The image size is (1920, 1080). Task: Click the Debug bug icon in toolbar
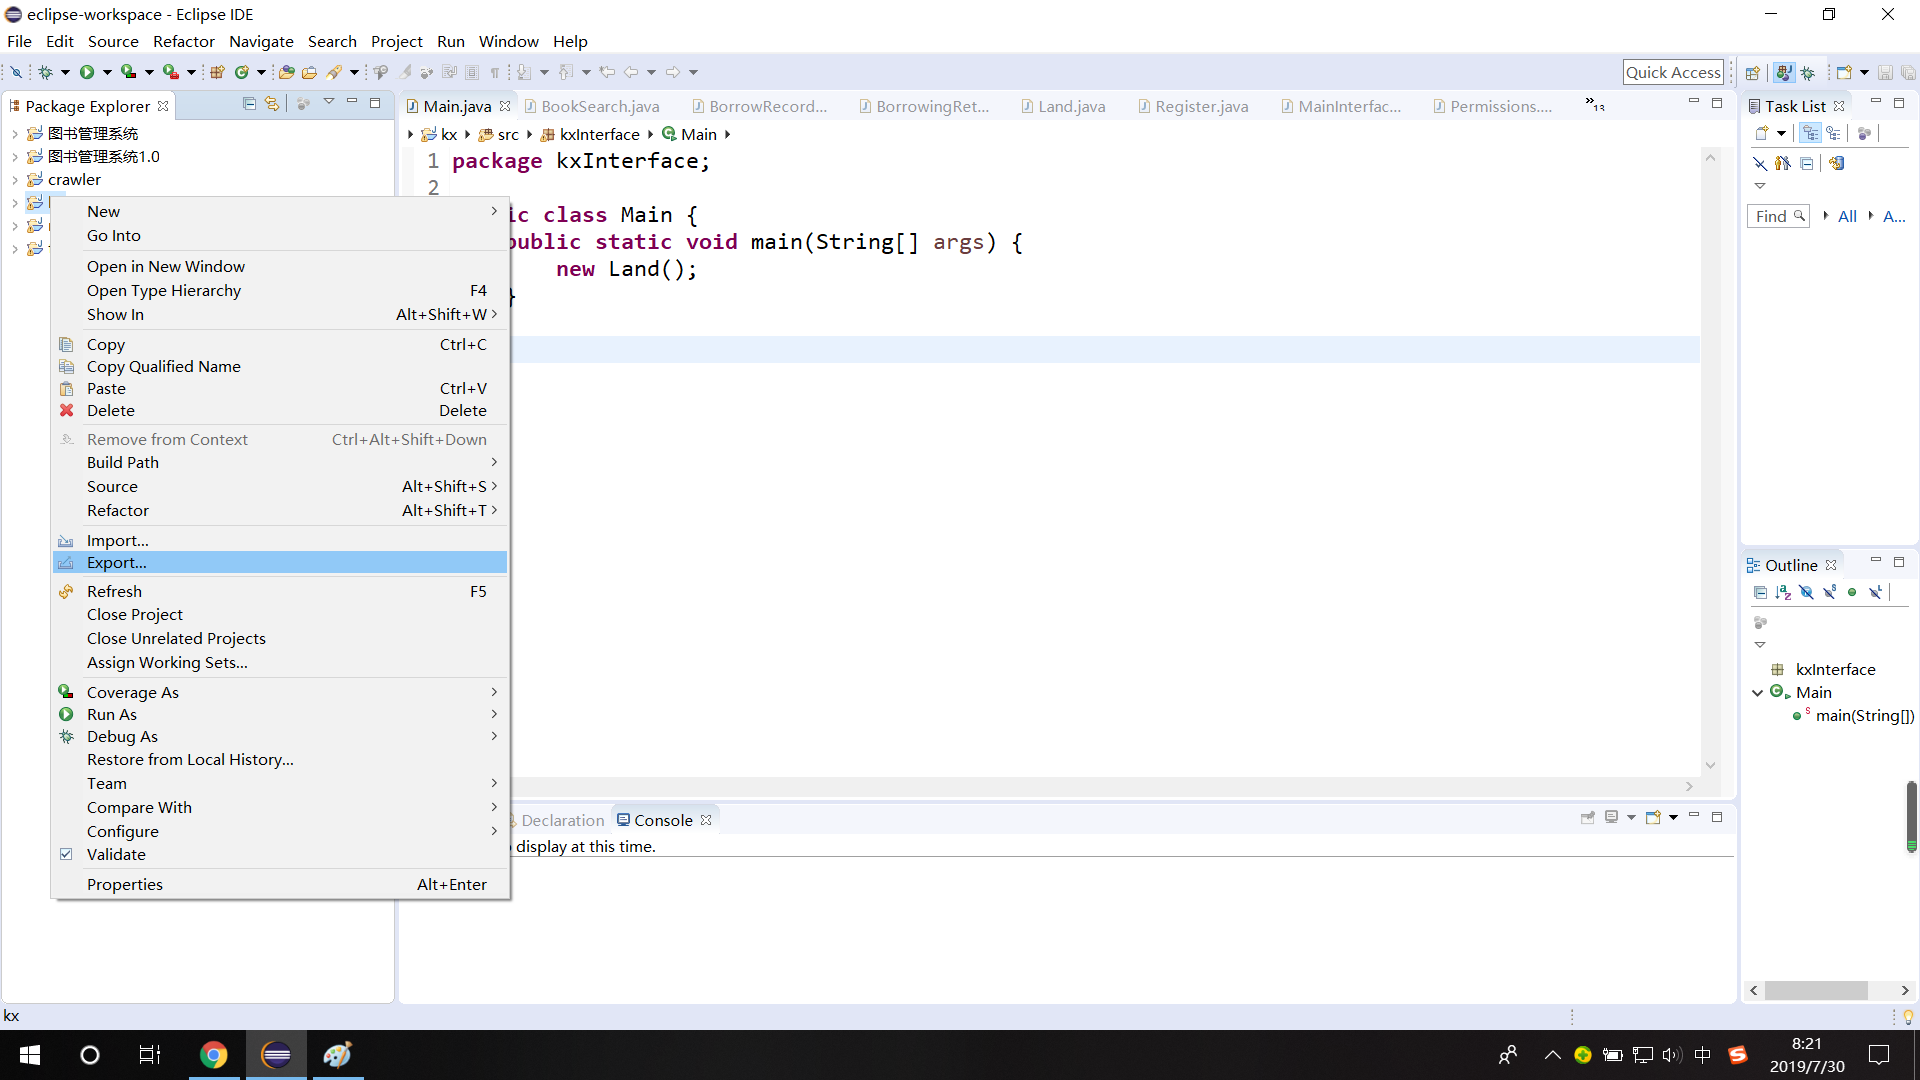point(45,72)
